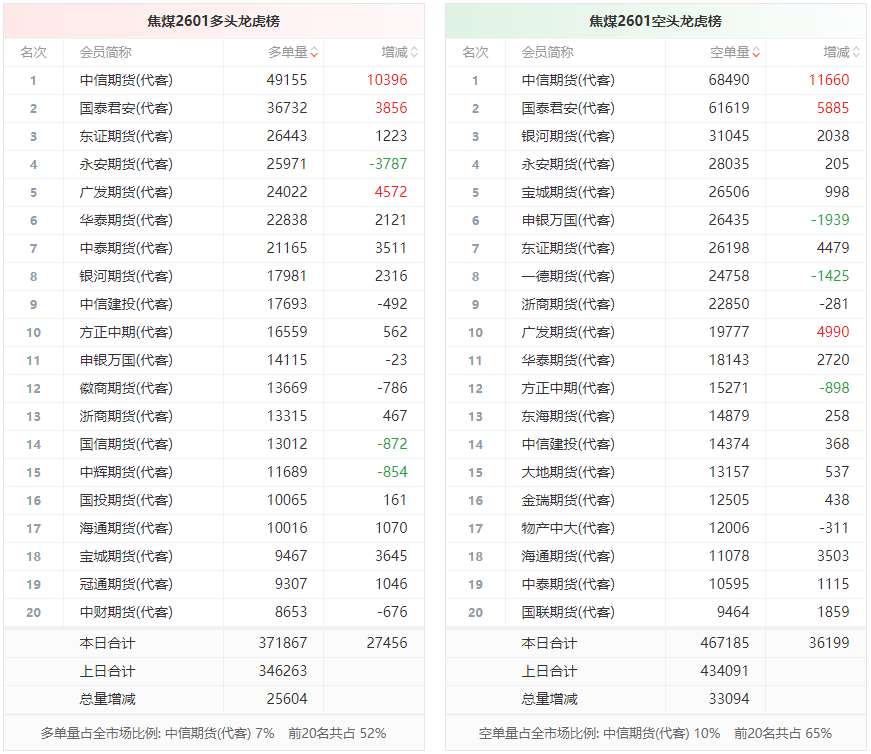Image resolution: width=871 pixels, height=754 pixels.
Task: Click 东海期货(代客) row name
Action: coord(568,416)
